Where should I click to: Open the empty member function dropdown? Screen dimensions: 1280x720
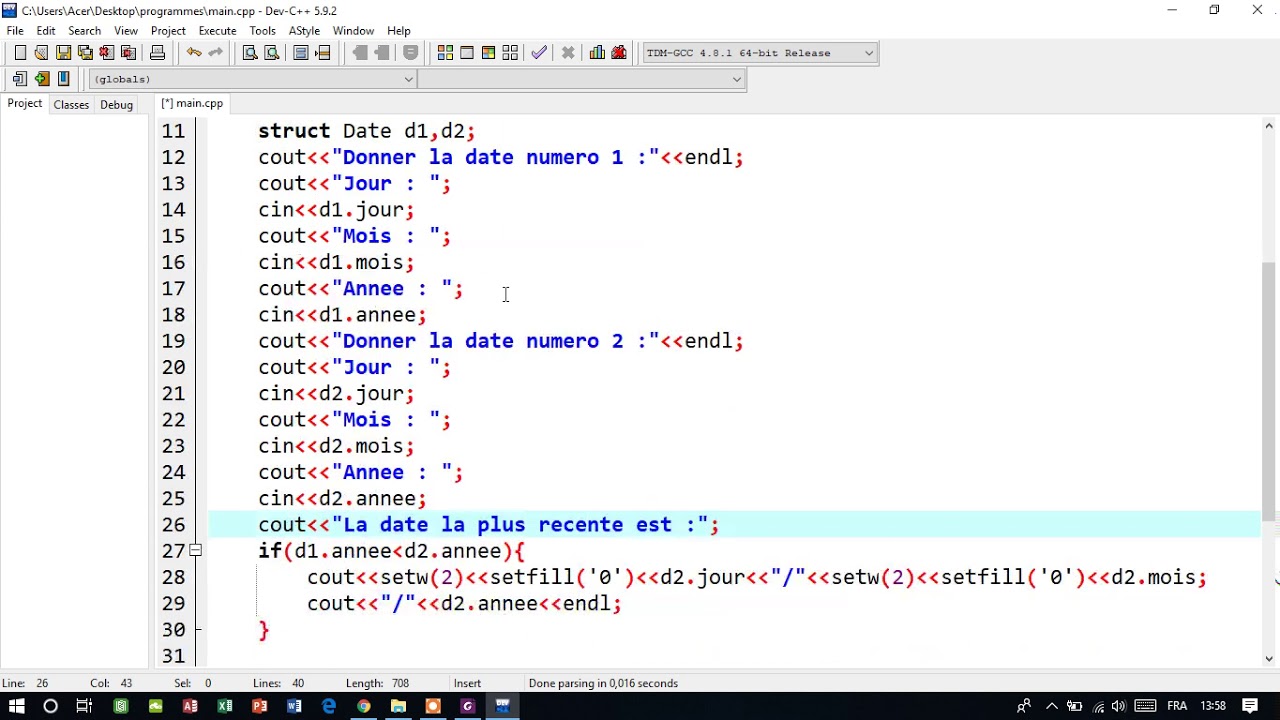[581, 79]
